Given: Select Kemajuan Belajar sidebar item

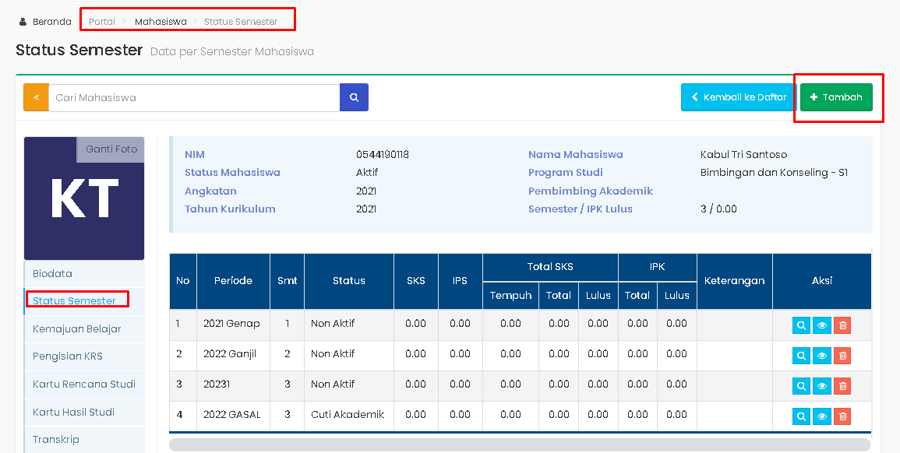Looking at the screenshot, I should [76, 328].
